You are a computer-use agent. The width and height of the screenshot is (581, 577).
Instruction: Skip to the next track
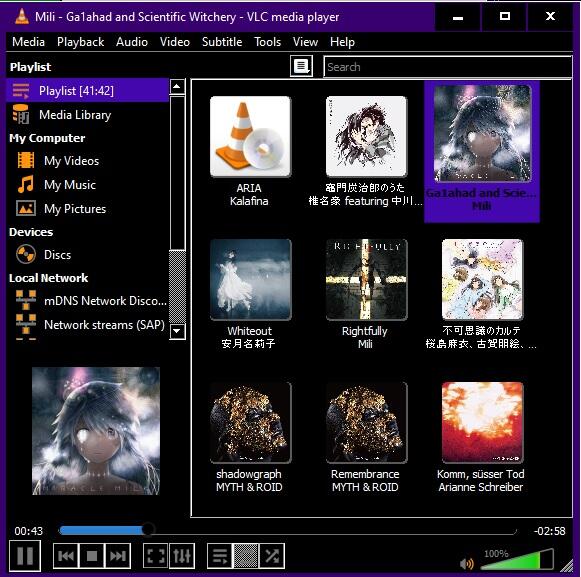point(118,556)
